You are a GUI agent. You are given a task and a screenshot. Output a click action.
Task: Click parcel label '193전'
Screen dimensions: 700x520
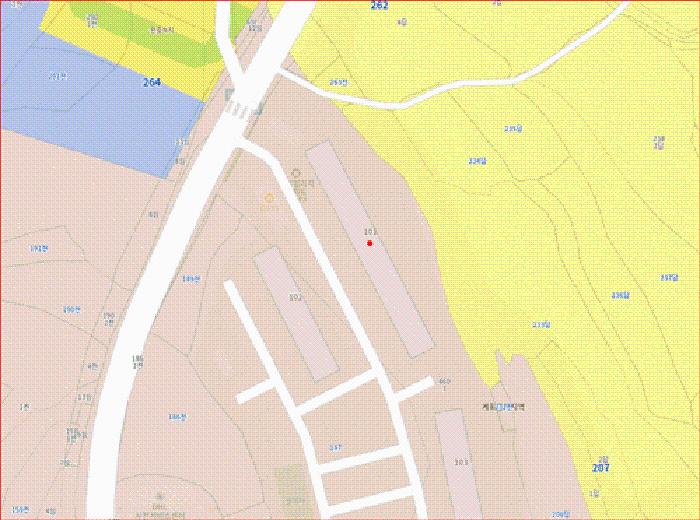click(39, 249)
